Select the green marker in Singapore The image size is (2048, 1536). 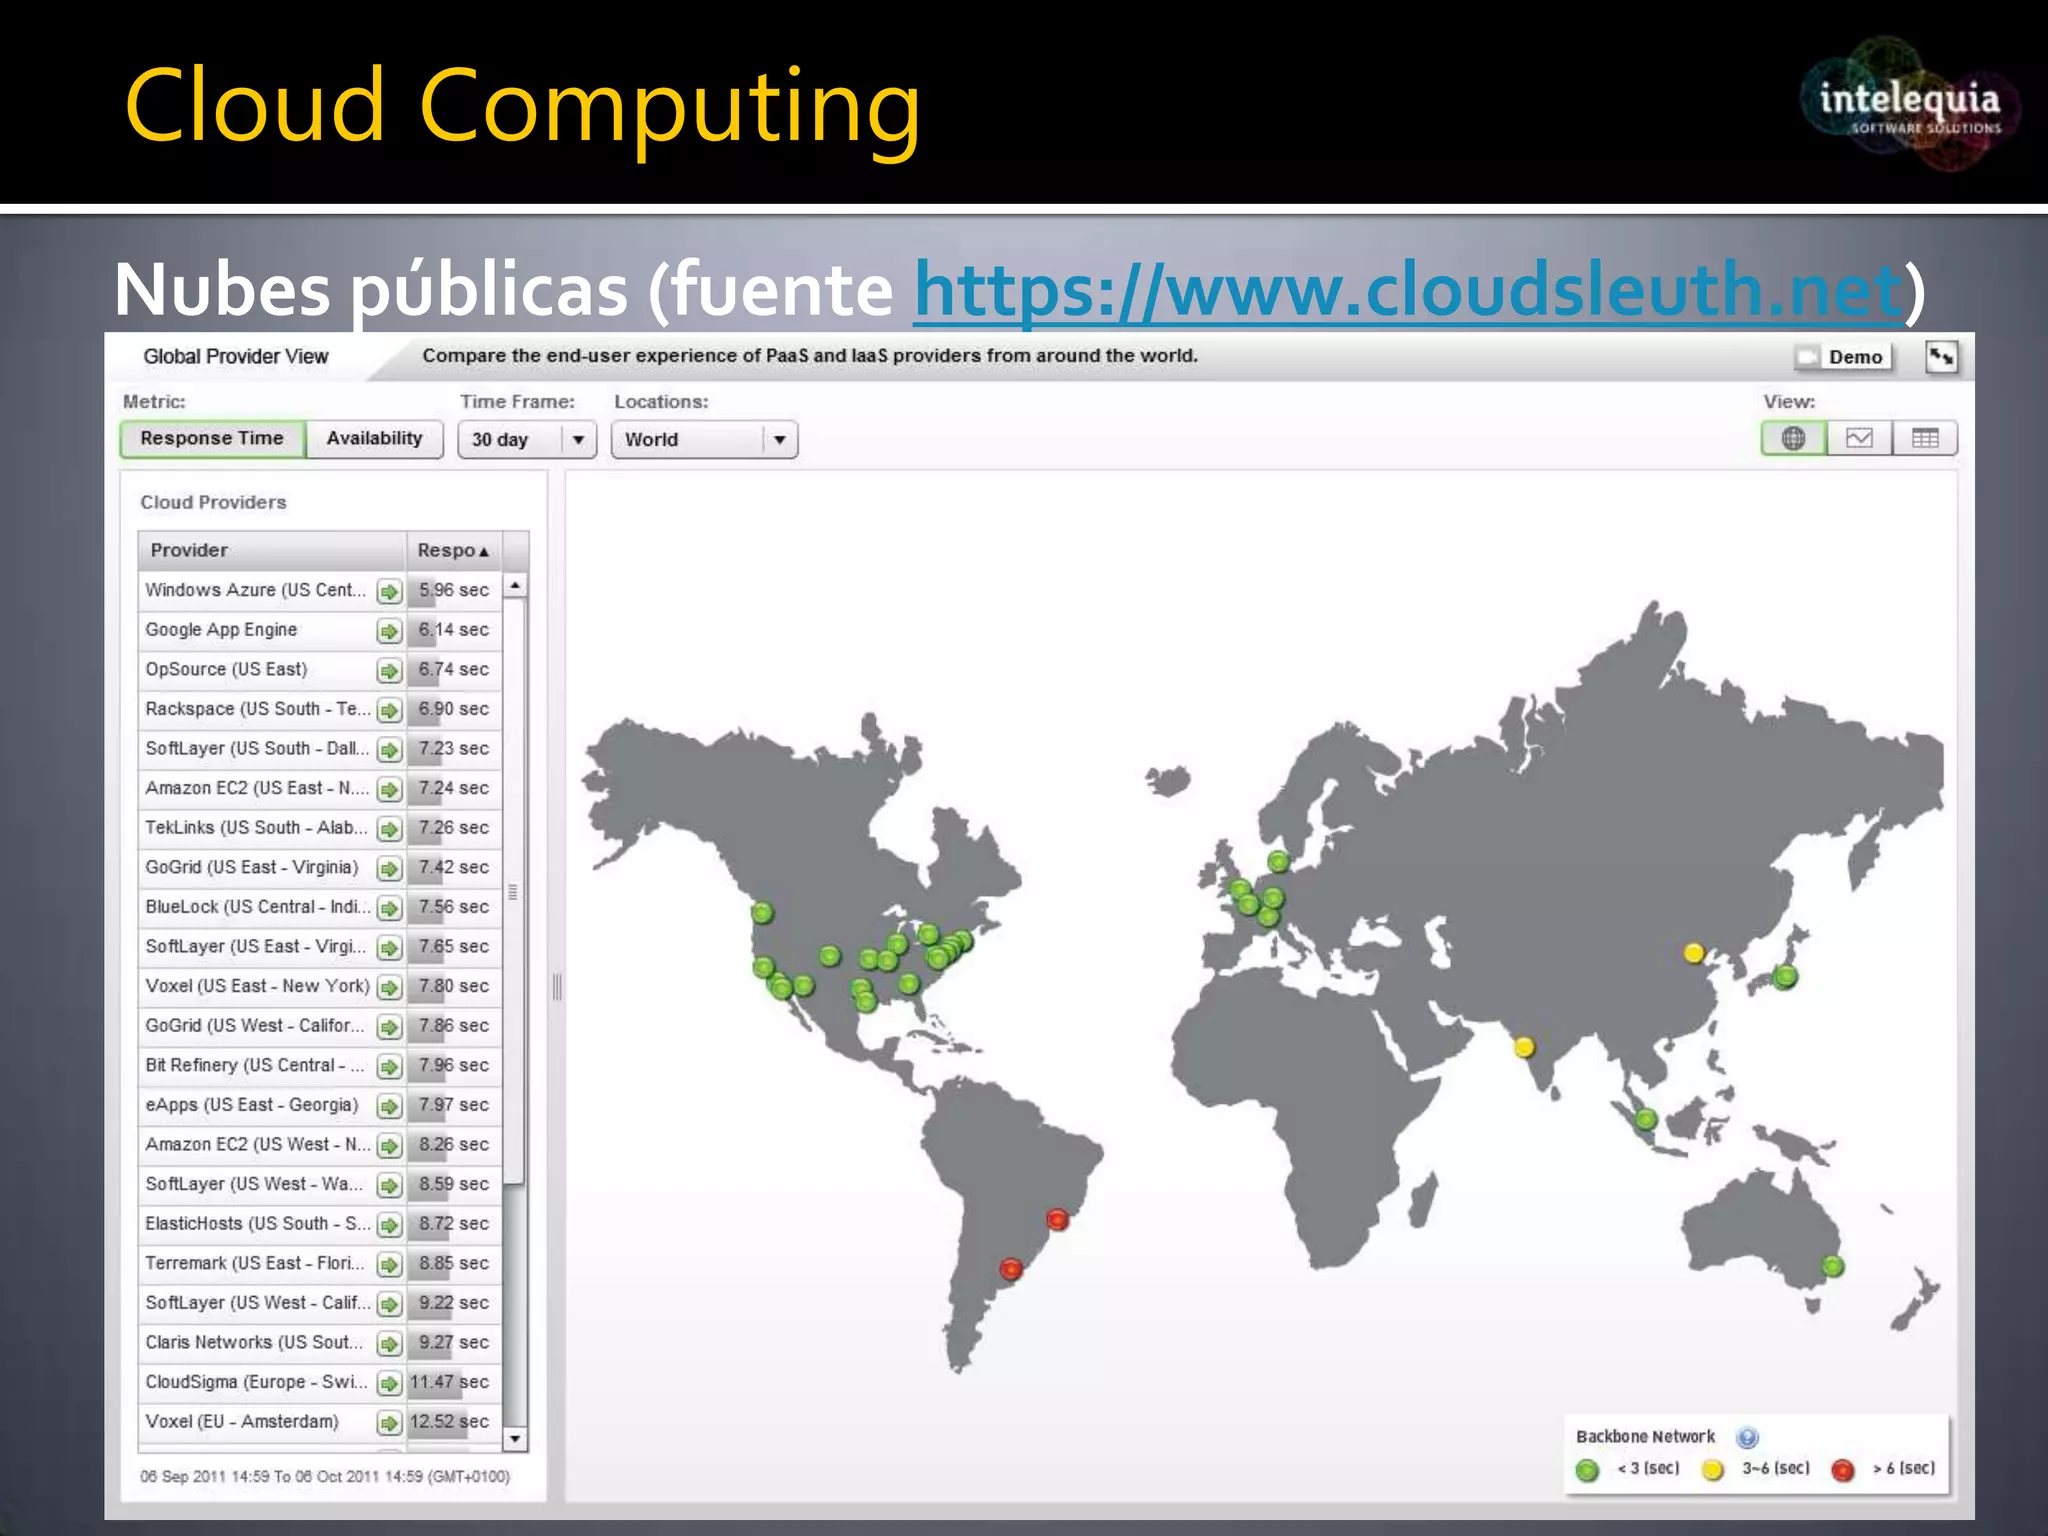click(x=1646, y=1120)
